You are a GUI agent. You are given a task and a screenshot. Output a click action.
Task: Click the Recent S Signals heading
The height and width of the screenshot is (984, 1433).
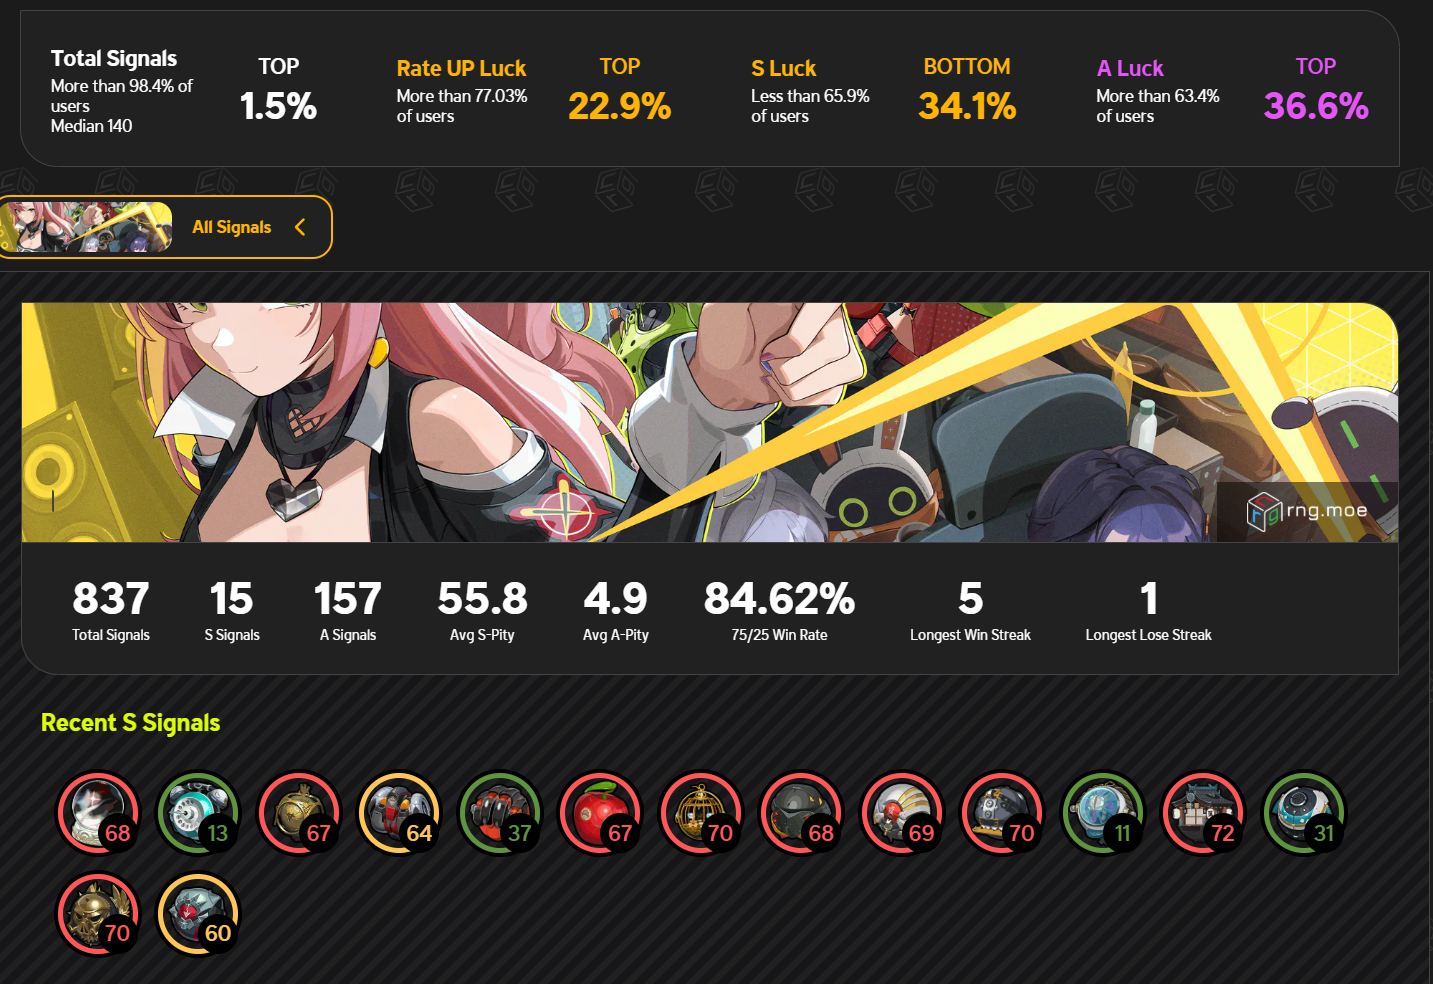click(130, 723)
